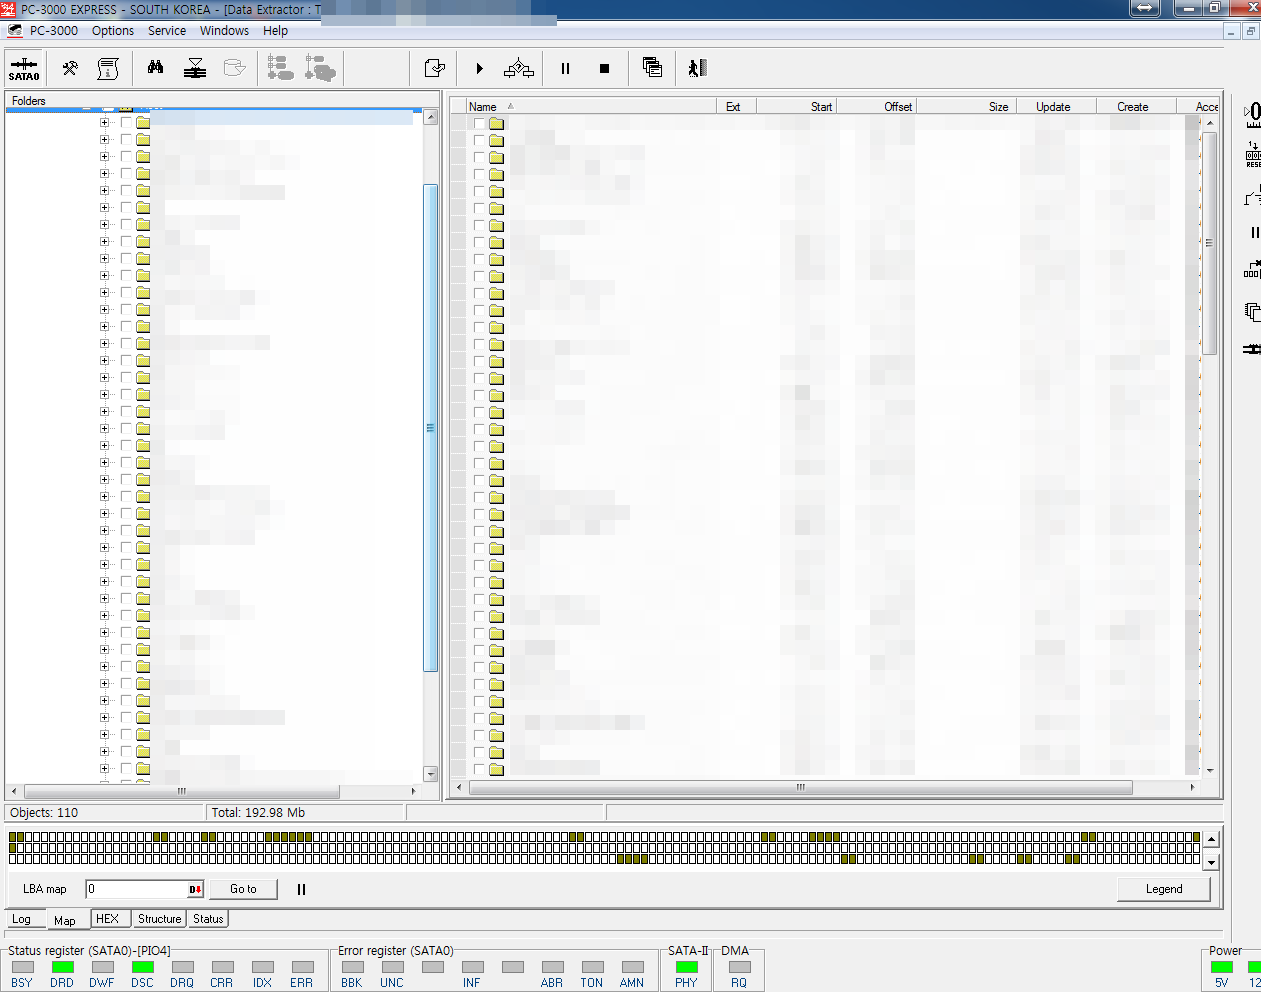This screenshot has width=1261, height=992.
Task: Click the switch relay sidebar icon
Action: [x=1253, y=196]
